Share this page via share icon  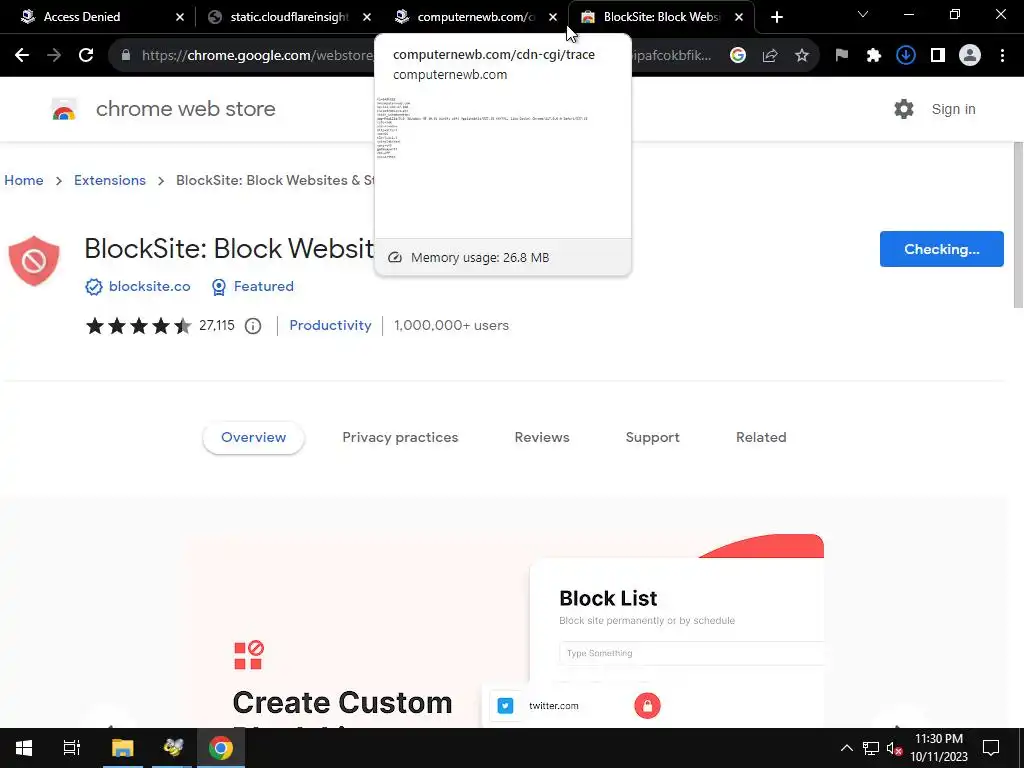770,56
